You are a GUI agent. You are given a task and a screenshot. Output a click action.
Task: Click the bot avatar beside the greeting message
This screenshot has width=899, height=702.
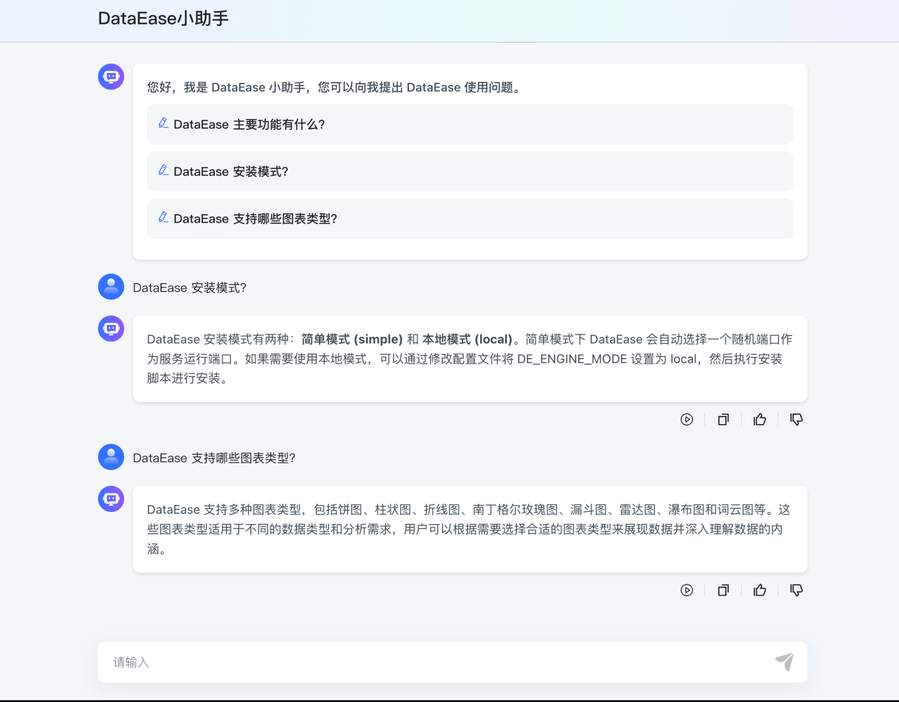pyautogui.click(x=111, y=77)
